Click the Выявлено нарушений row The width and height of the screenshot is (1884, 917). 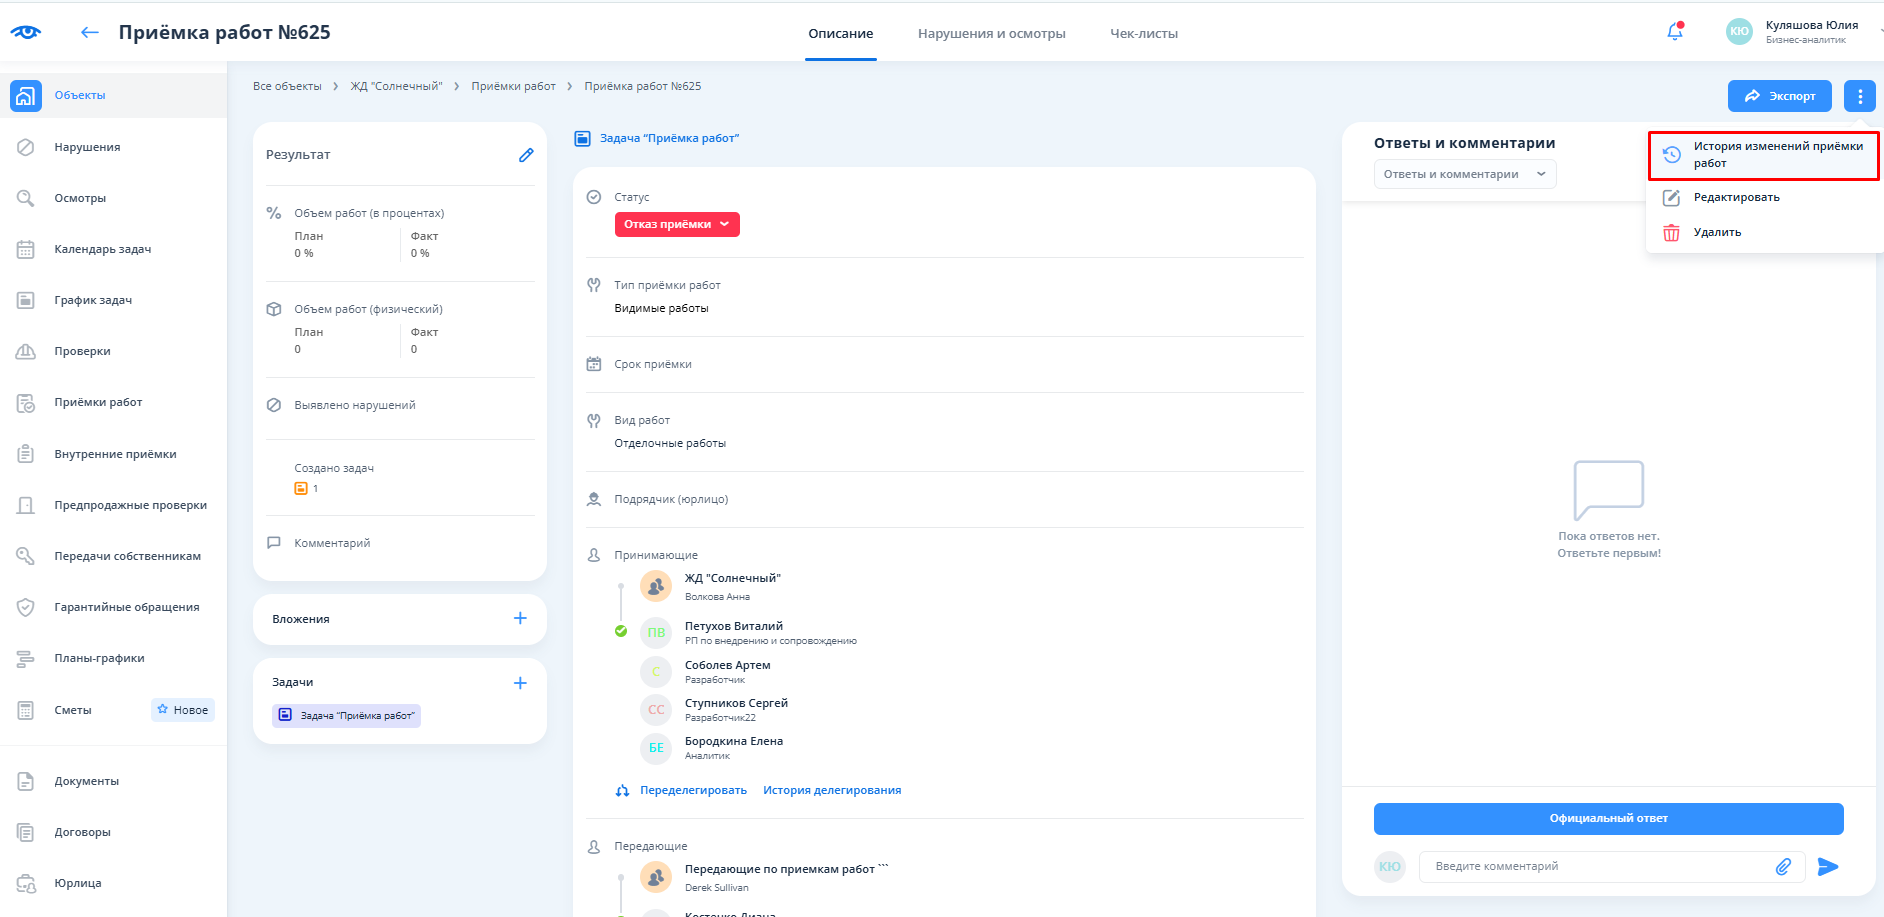tap(400, 405)
